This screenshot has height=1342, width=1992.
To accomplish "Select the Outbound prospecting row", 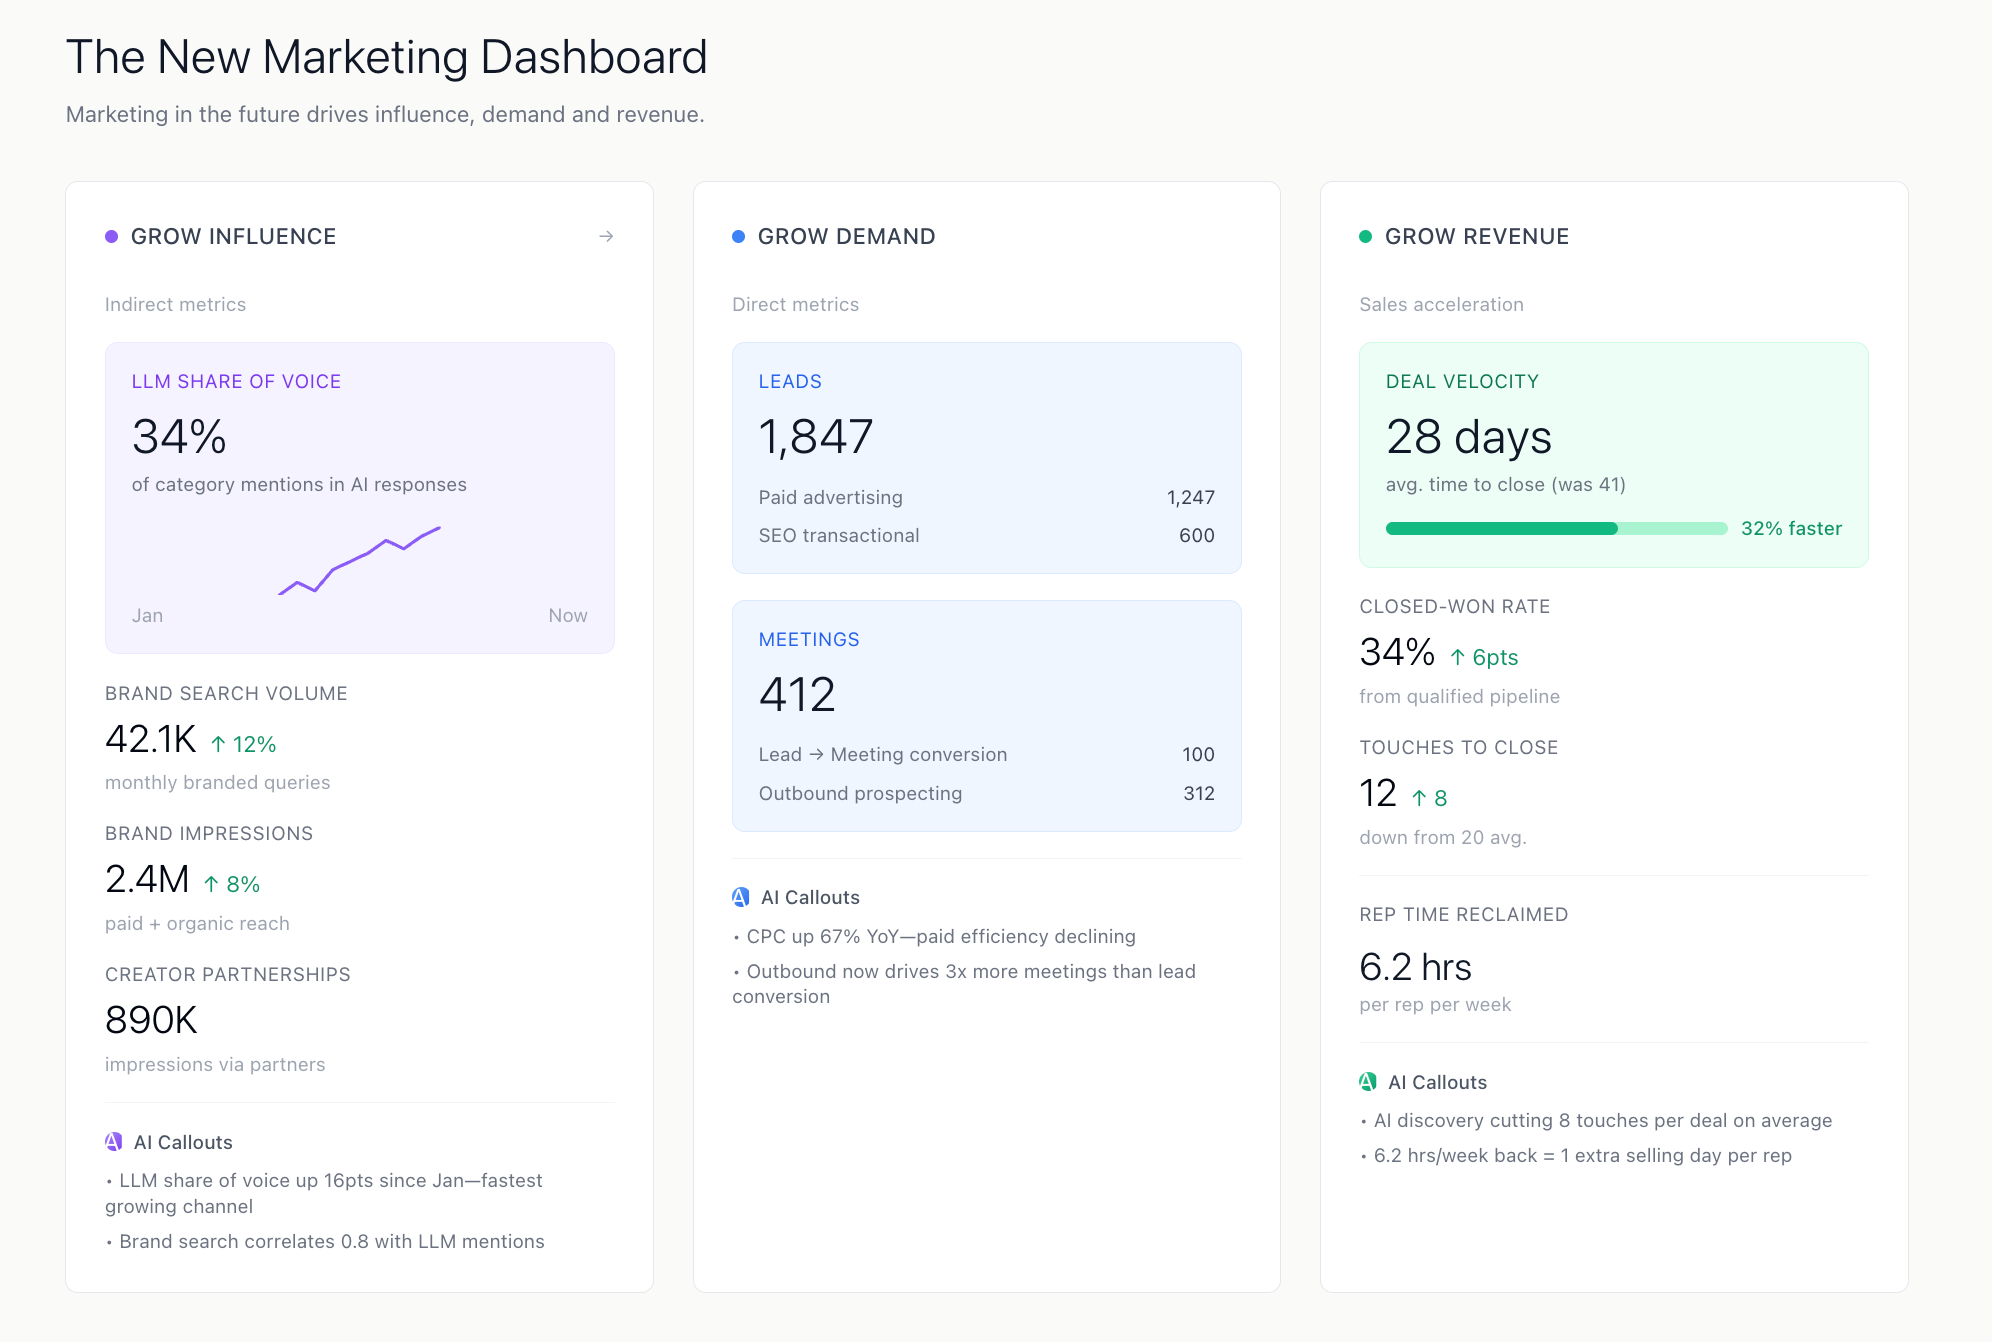I will pyautogui.click(x=986, y=793).
